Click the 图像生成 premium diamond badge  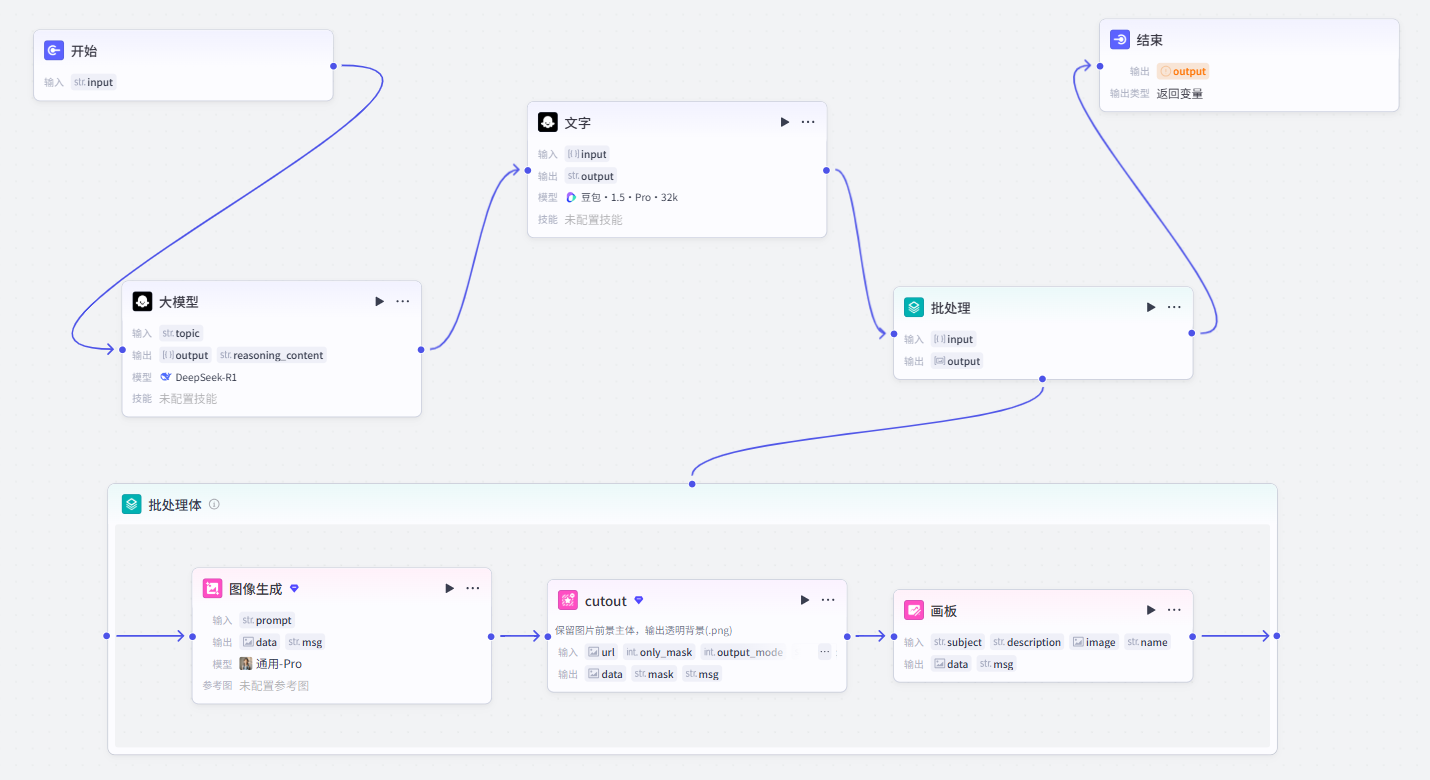click(294, 588)
